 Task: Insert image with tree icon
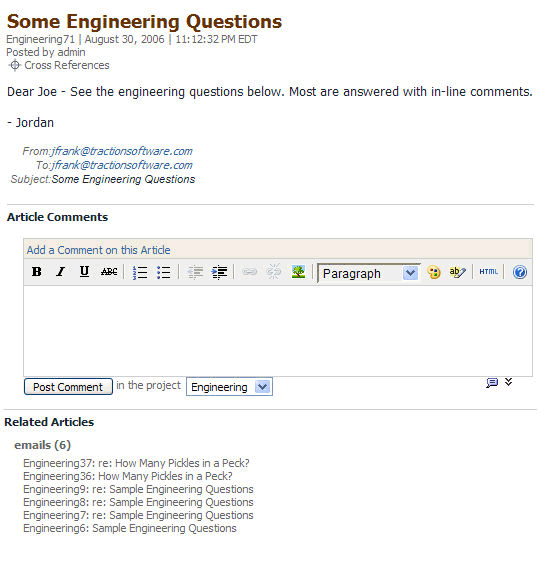[x=298, y=272]
